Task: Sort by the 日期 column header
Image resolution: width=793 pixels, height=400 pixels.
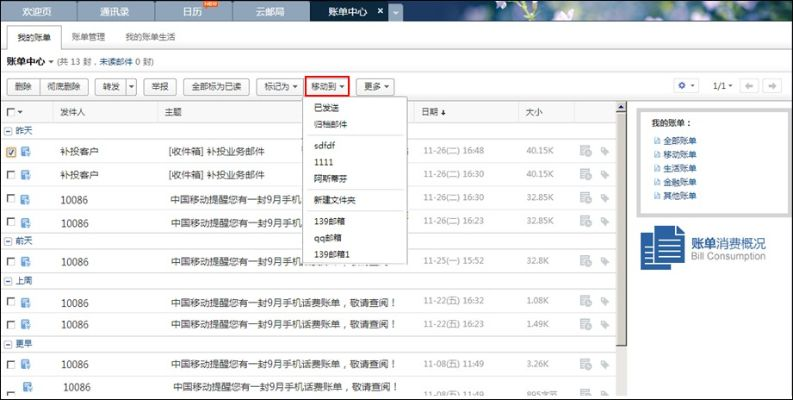Action: coord(433,112)
